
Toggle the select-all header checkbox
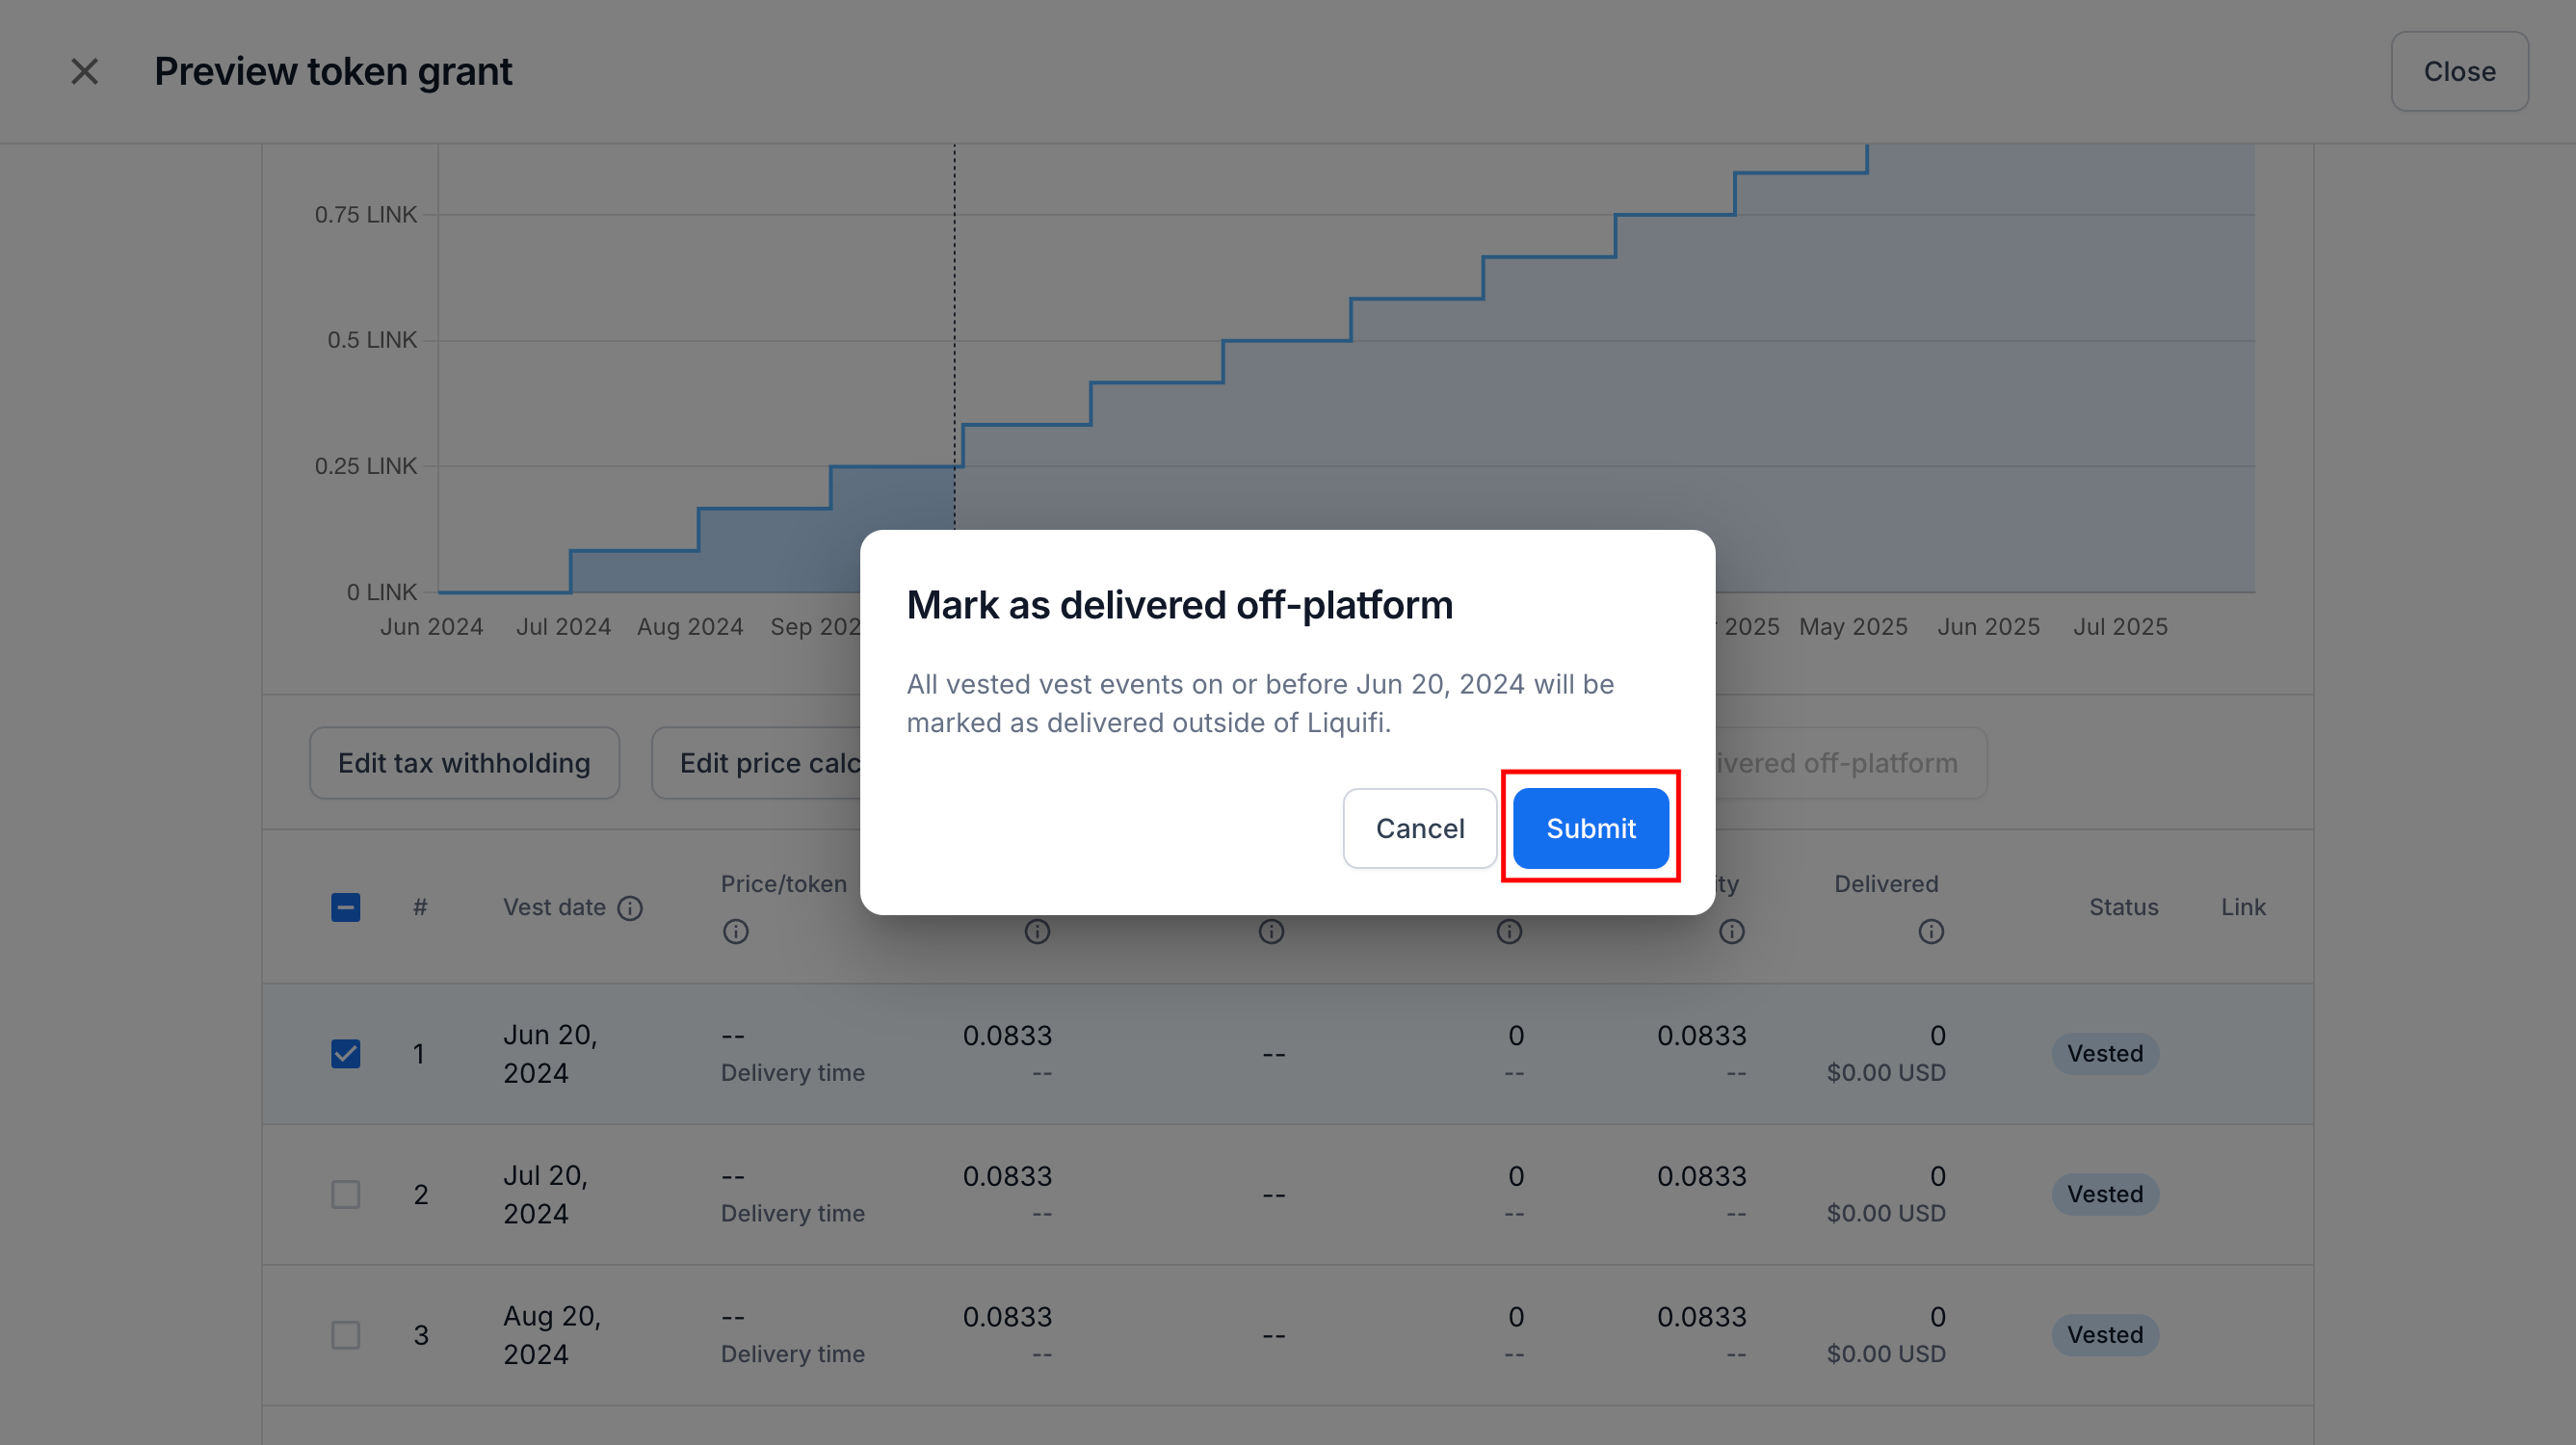pos(346,907)
